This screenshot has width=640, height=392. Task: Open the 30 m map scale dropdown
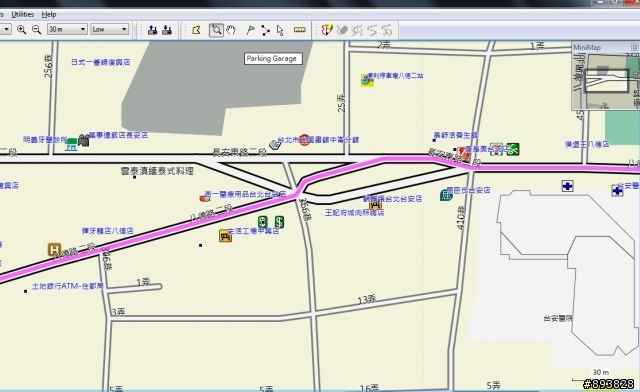tap(67, 29)
